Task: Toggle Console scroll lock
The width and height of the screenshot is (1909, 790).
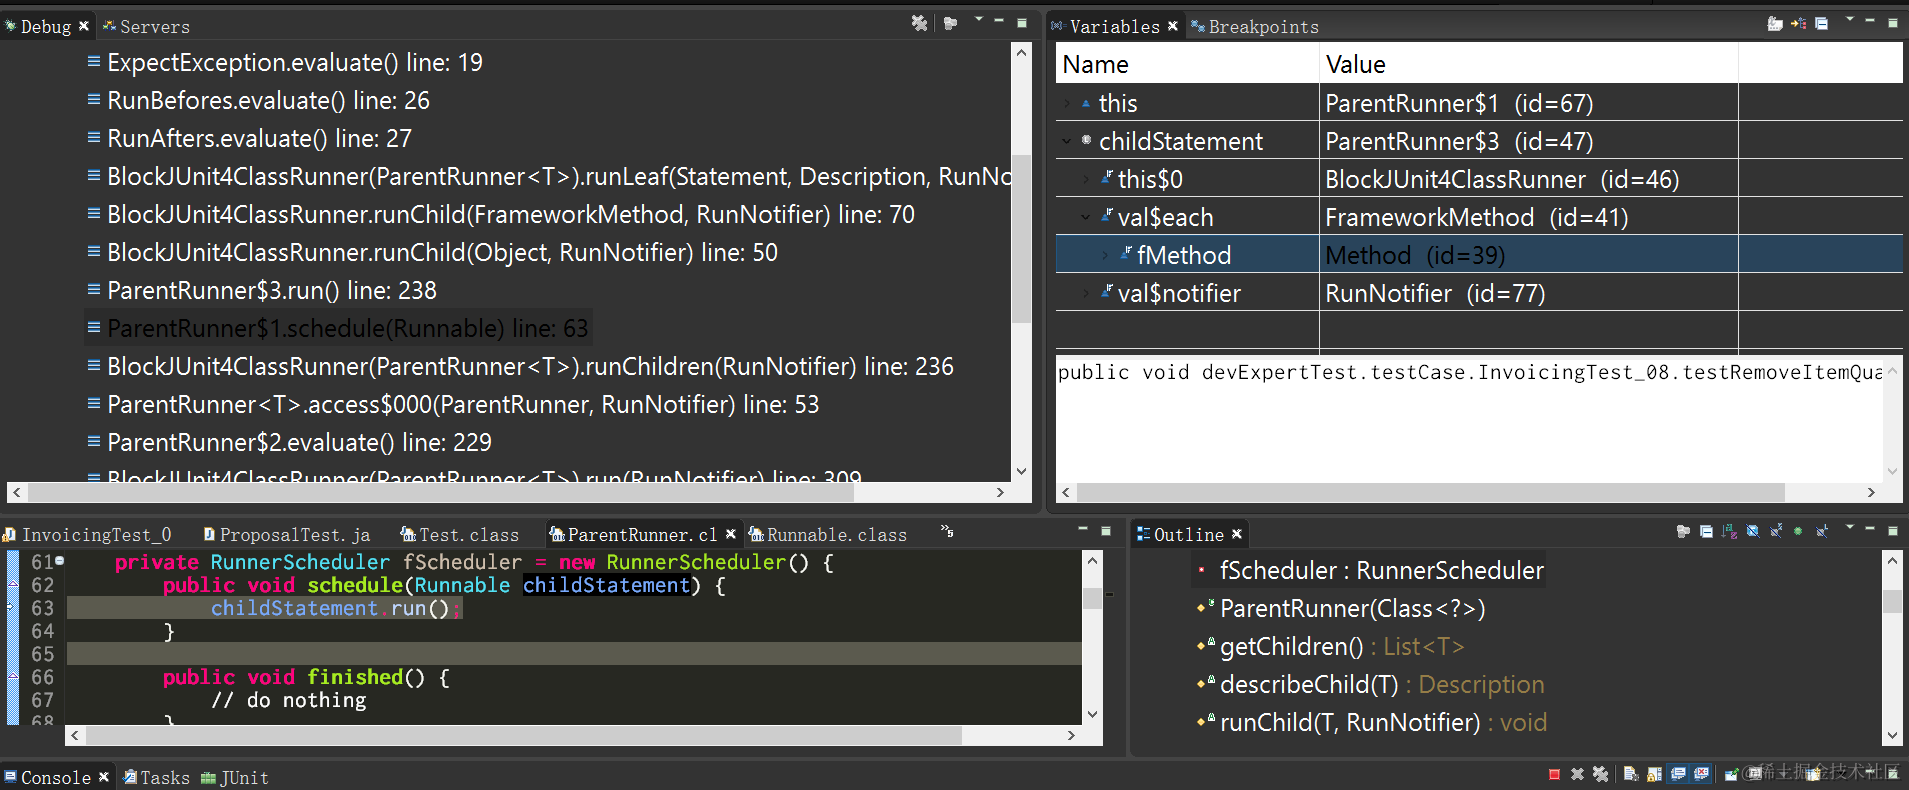Action: coord(1654,775)
